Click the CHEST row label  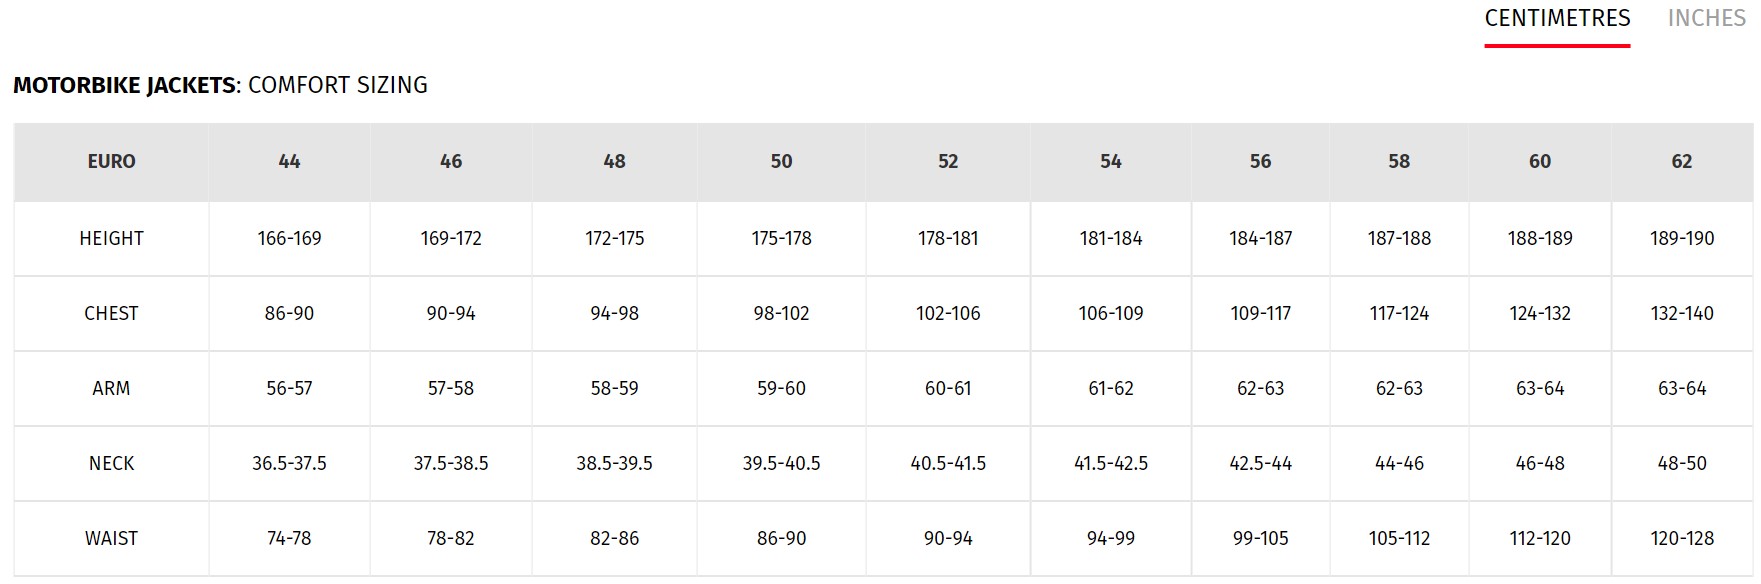[111, 314]
